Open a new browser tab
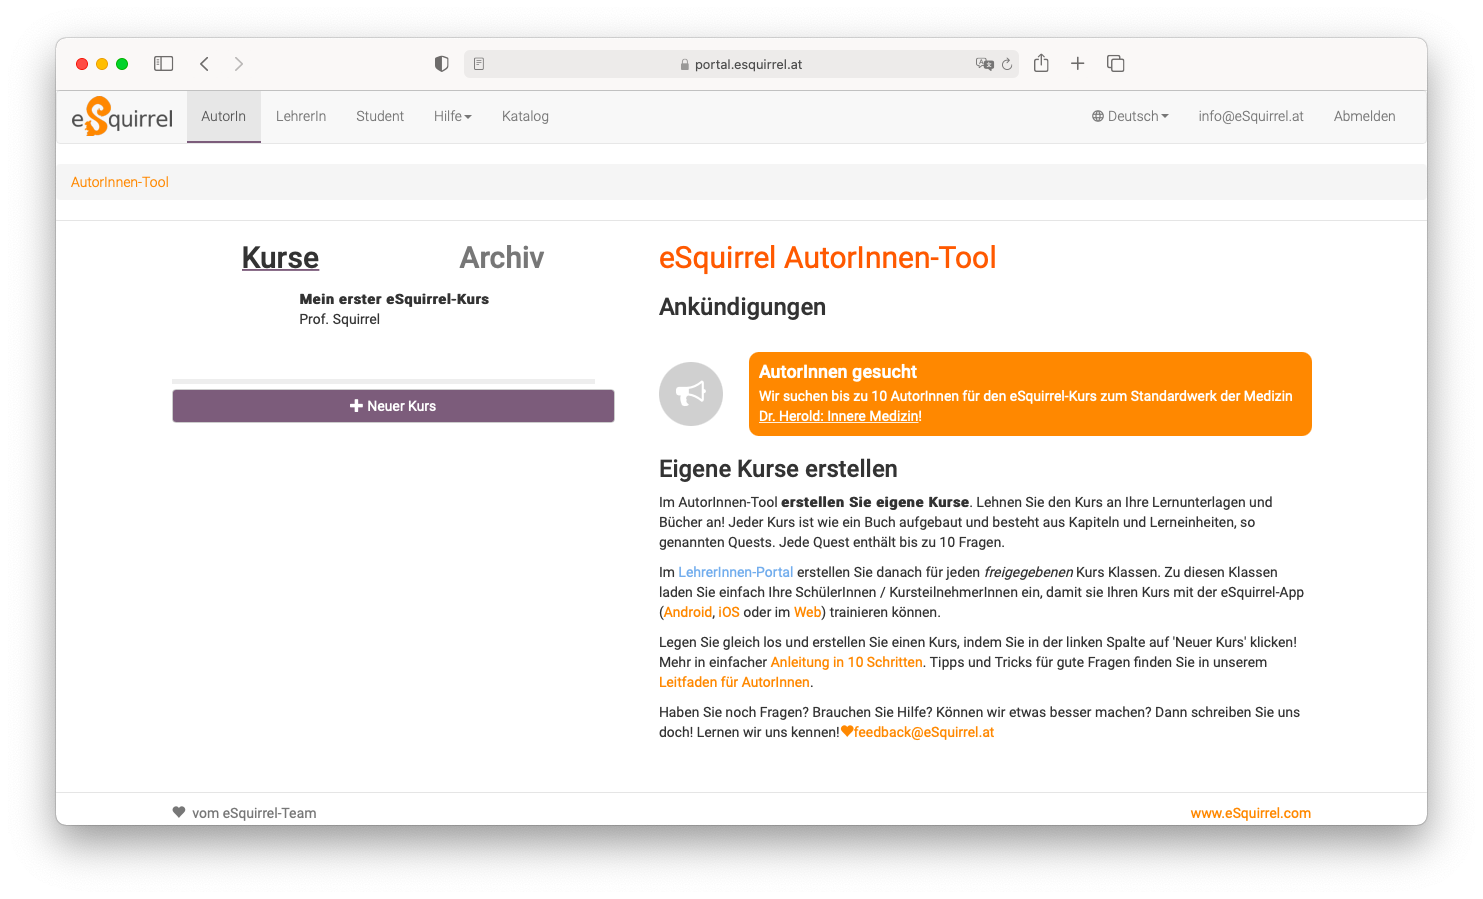The width and height of the screenshot is (1483, 899). coord(1077,64)
